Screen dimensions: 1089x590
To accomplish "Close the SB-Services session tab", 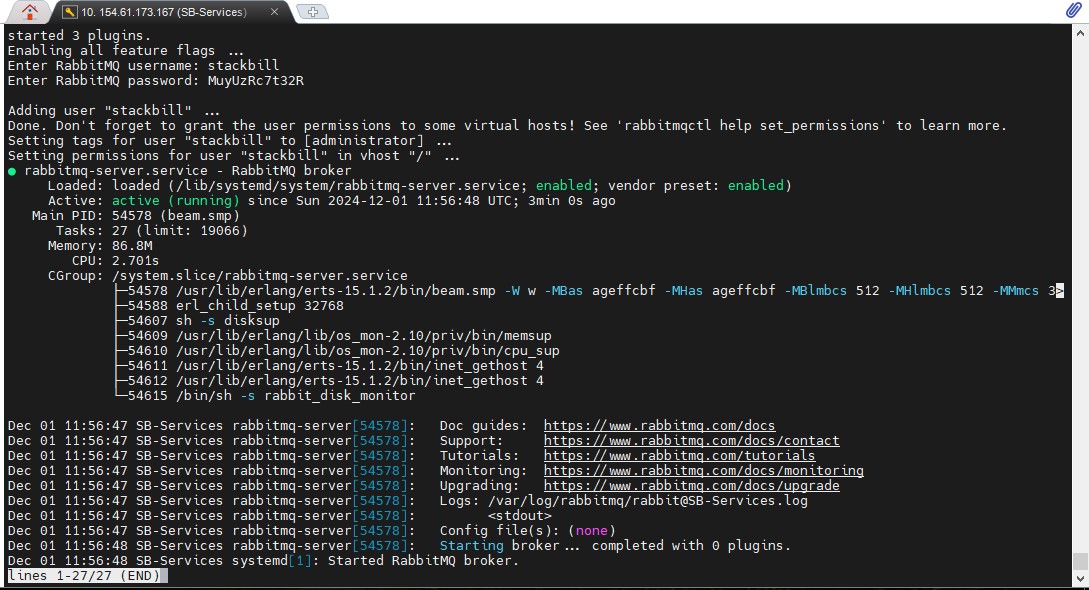I will point(274,12).
